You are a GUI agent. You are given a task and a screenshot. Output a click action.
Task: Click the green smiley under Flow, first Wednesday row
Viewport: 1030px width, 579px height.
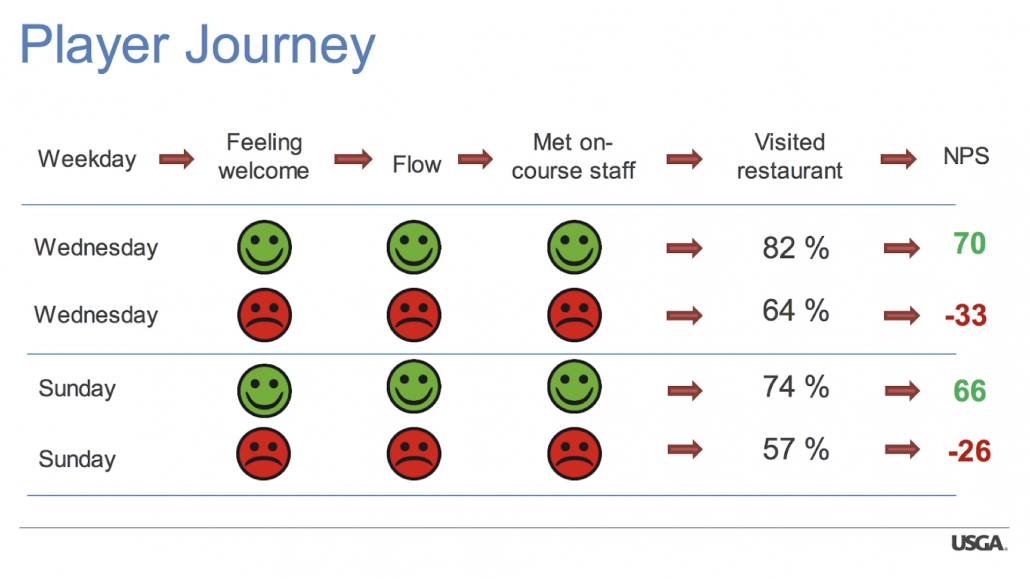tap(414, 247)
